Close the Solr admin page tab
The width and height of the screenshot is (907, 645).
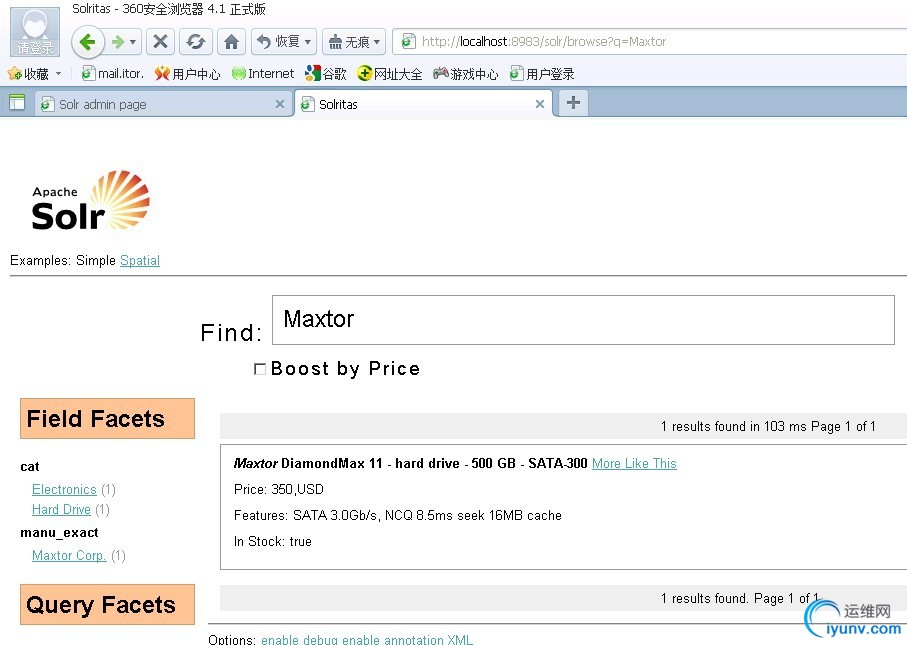[x=280, y=104]
